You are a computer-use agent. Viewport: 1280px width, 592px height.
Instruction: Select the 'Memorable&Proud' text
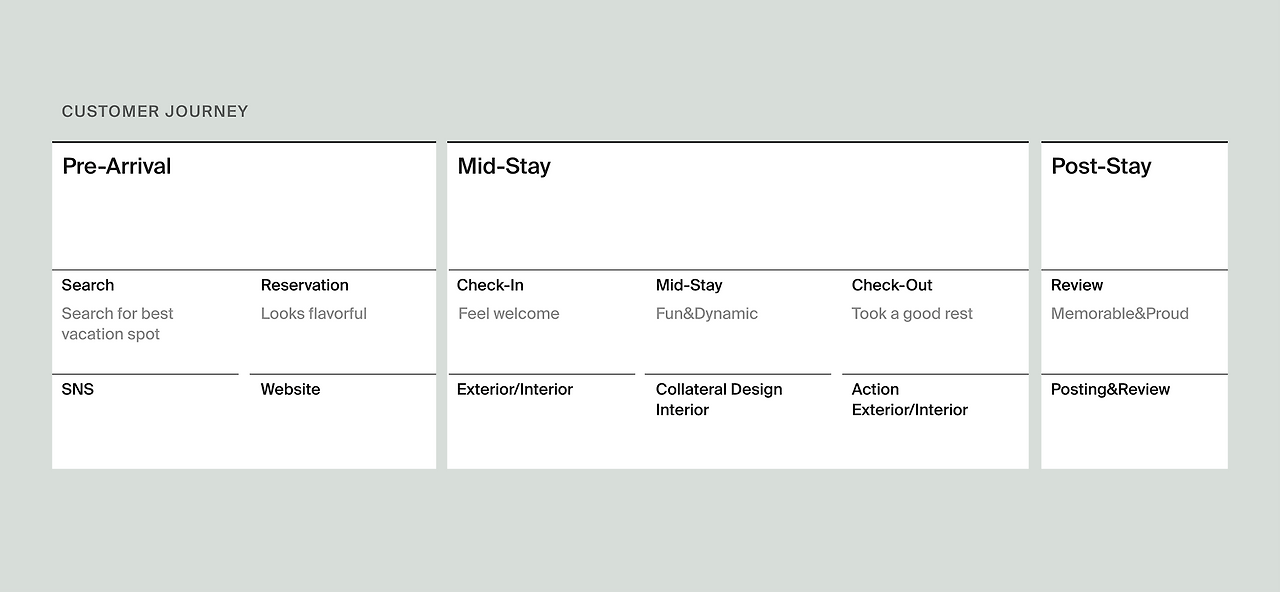(1120, 314)
